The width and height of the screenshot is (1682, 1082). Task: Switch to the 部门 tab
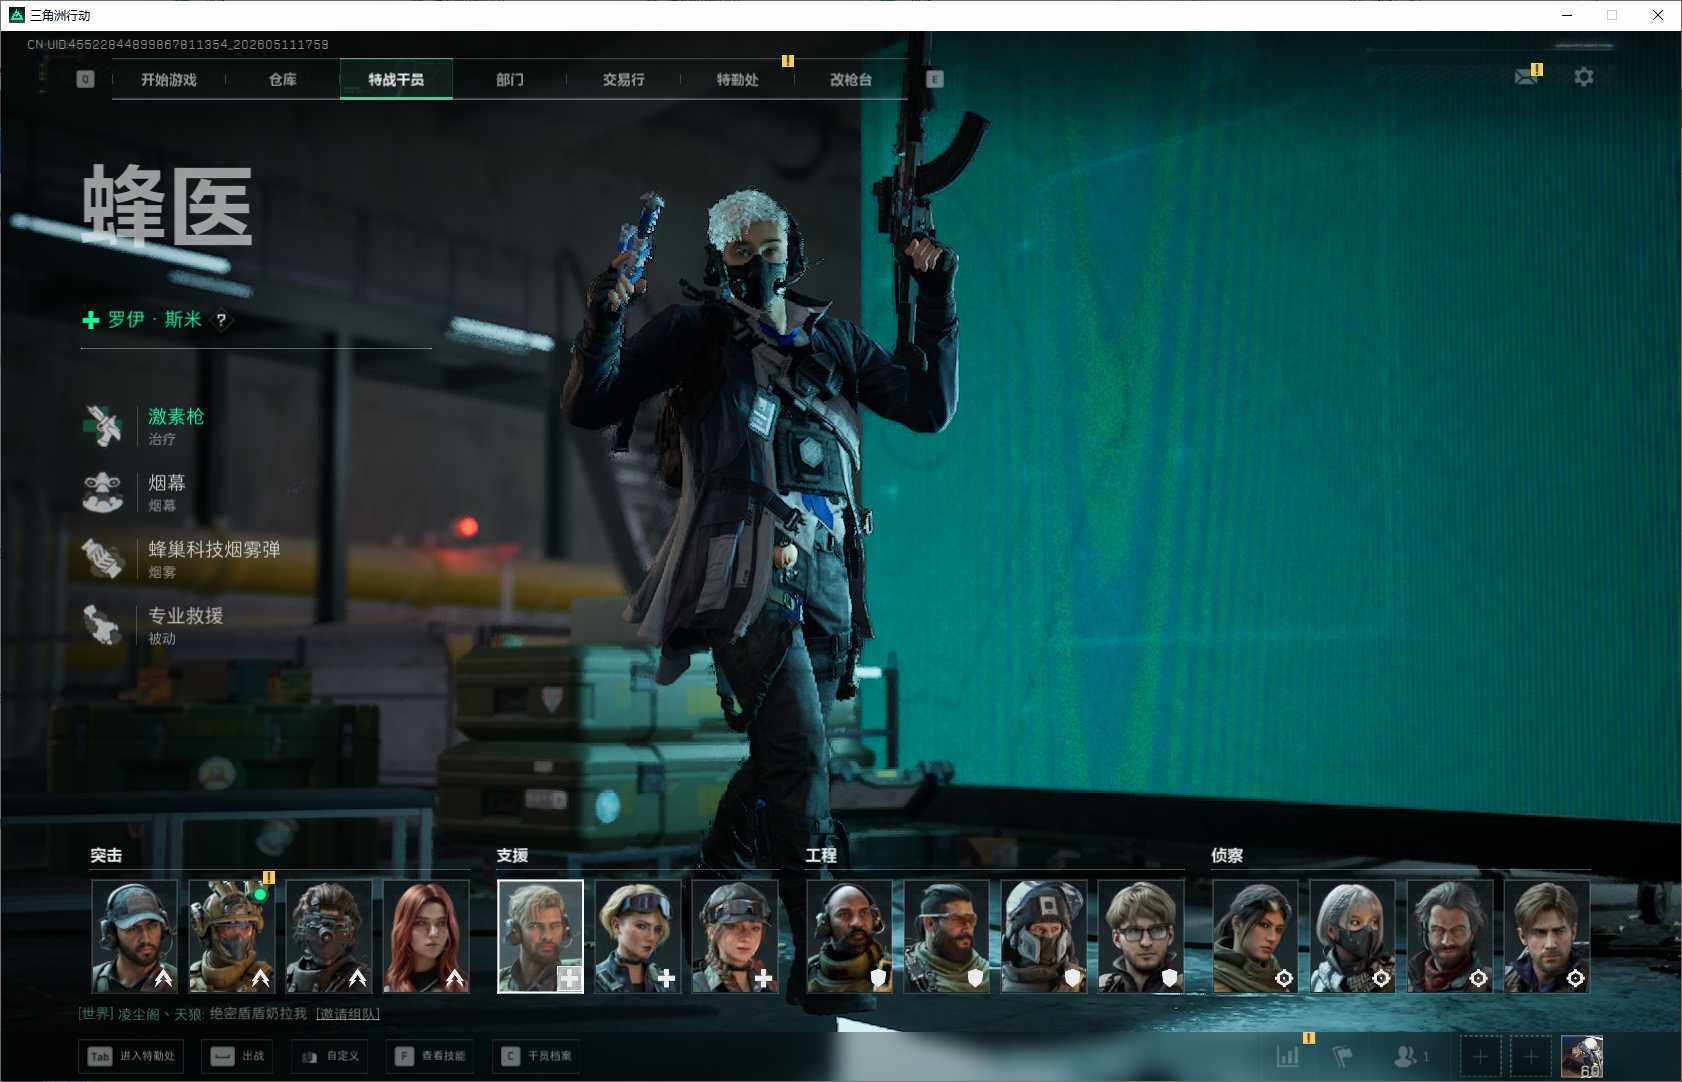click(x=510, y=79)
